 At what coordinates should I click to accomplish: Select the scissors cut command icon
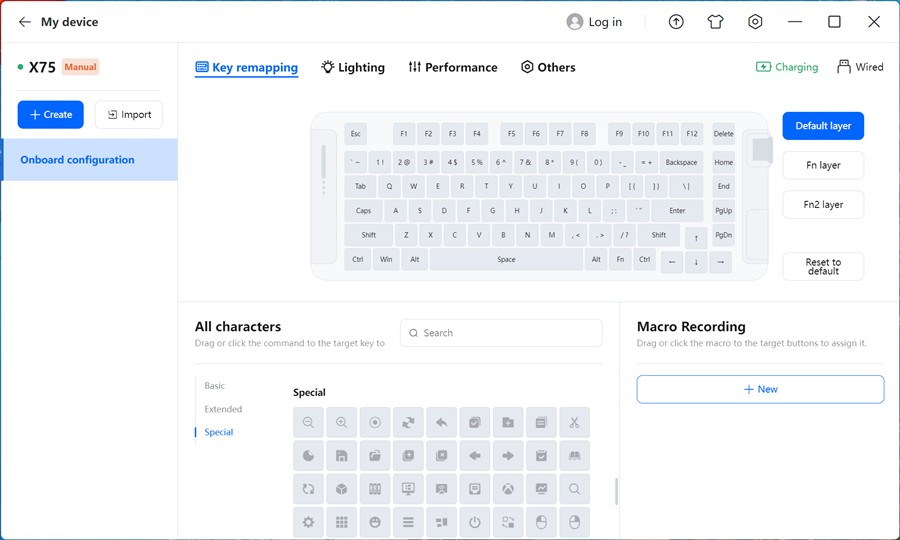[574, 423]
